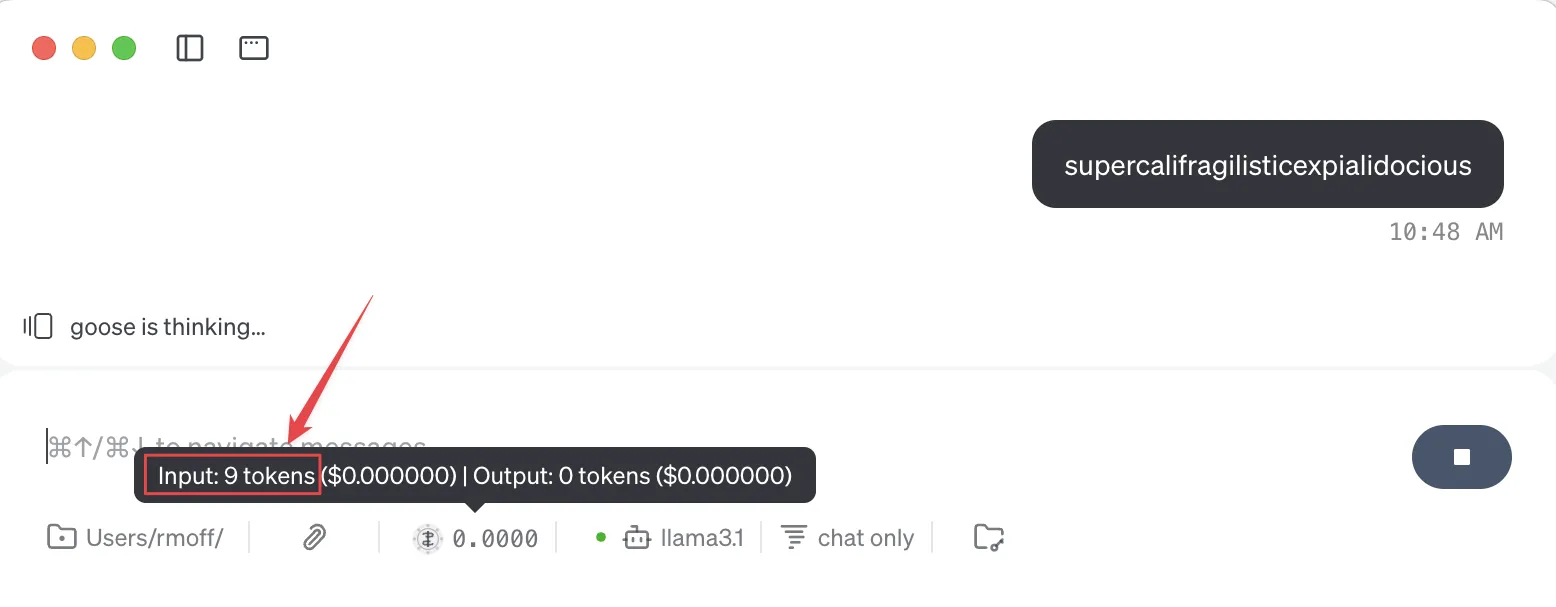This screenshot has height=607, width=1556.
Task: Click the supercalifragilisticexpialidocious message bubble
Action: coord(1267,164)
